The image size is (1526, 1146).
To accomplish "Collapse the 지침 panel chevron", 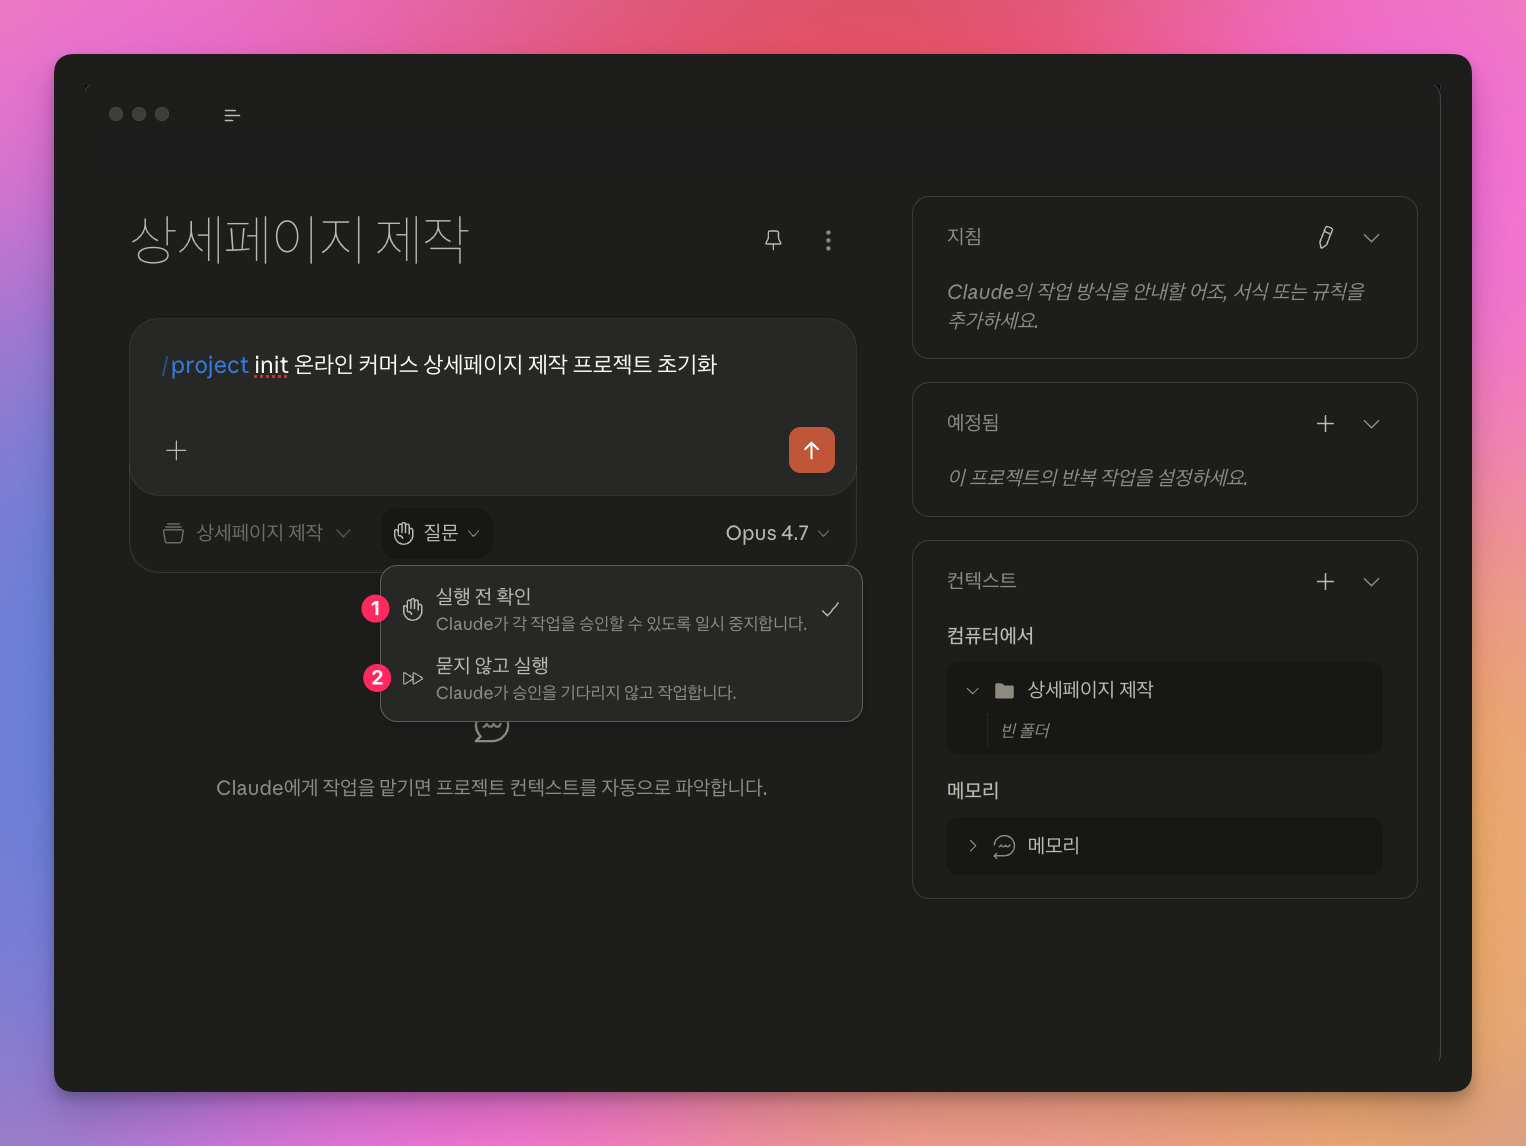I will pyautogui.click(x=1371, y=237).
